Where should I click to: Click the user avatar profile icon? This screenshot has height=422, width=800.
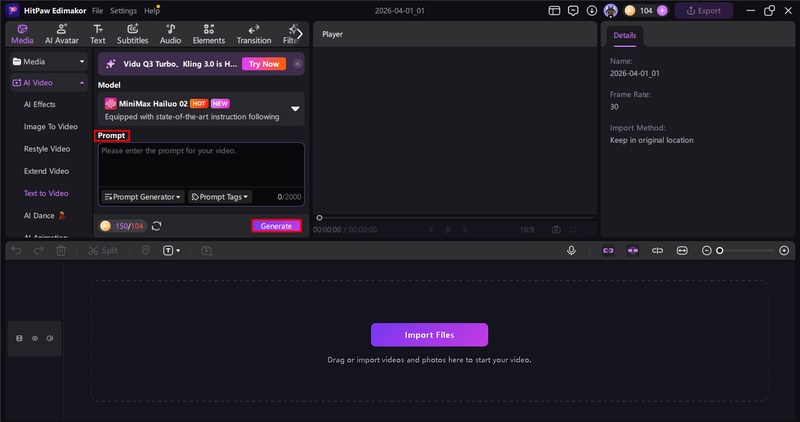pyautogui.click(x=611, y=11)
